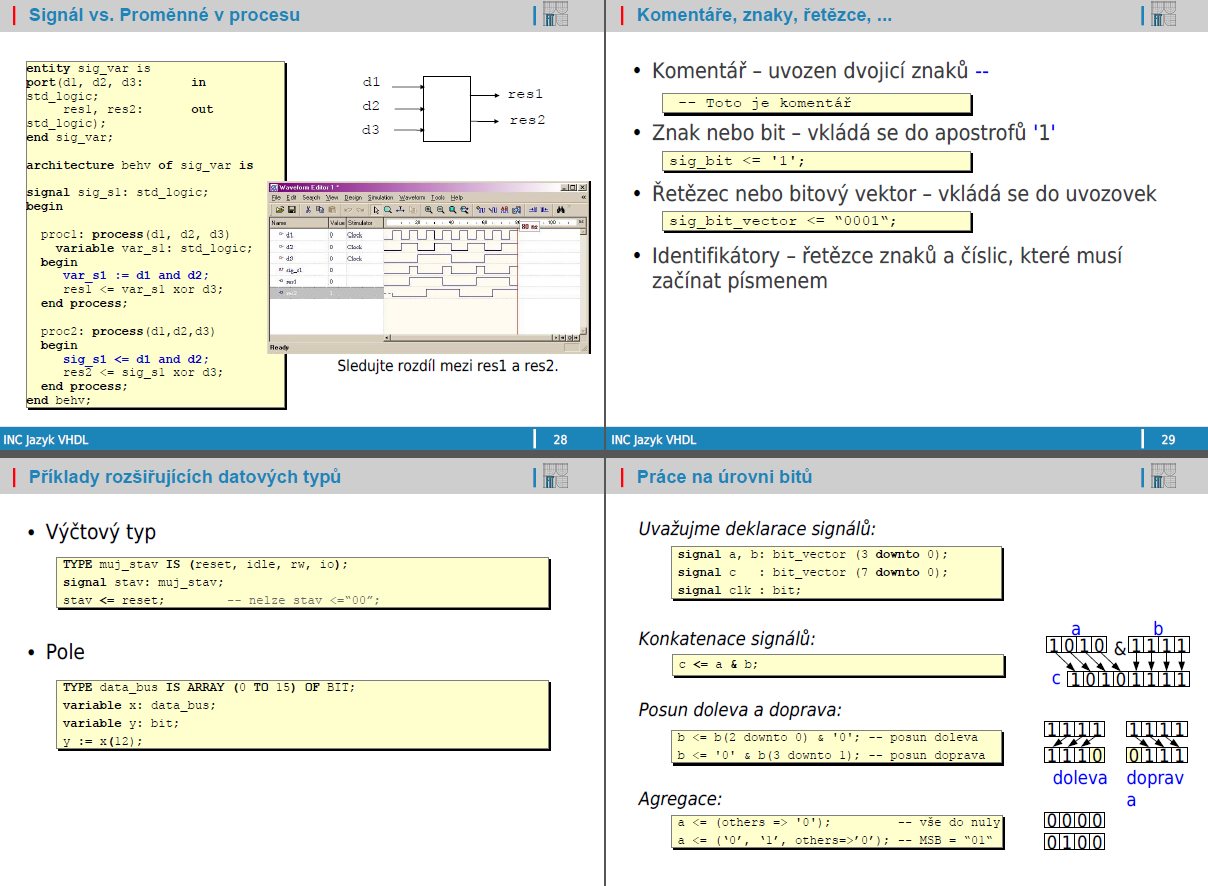Viewport: 1208px width, 886px height.
Task: Open the Waveform menu in Waveform Editor
Action: (x=413, y=198)
